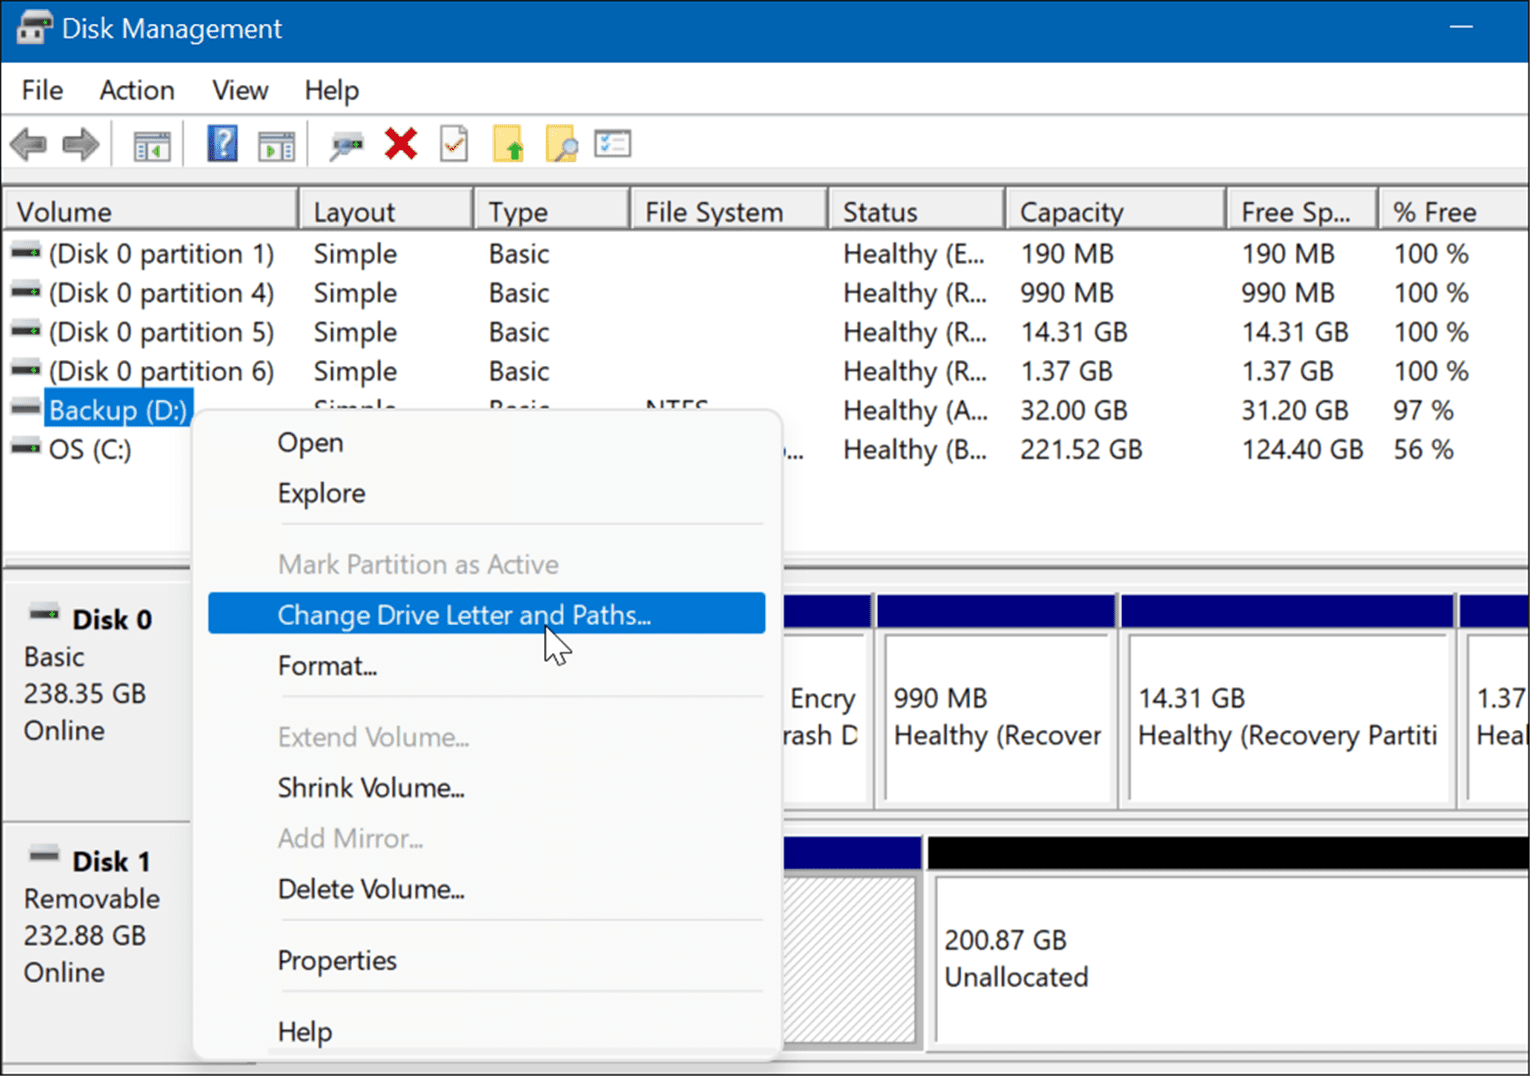
Task: Click the red Delete Volume icon
Action: [400, 143]
